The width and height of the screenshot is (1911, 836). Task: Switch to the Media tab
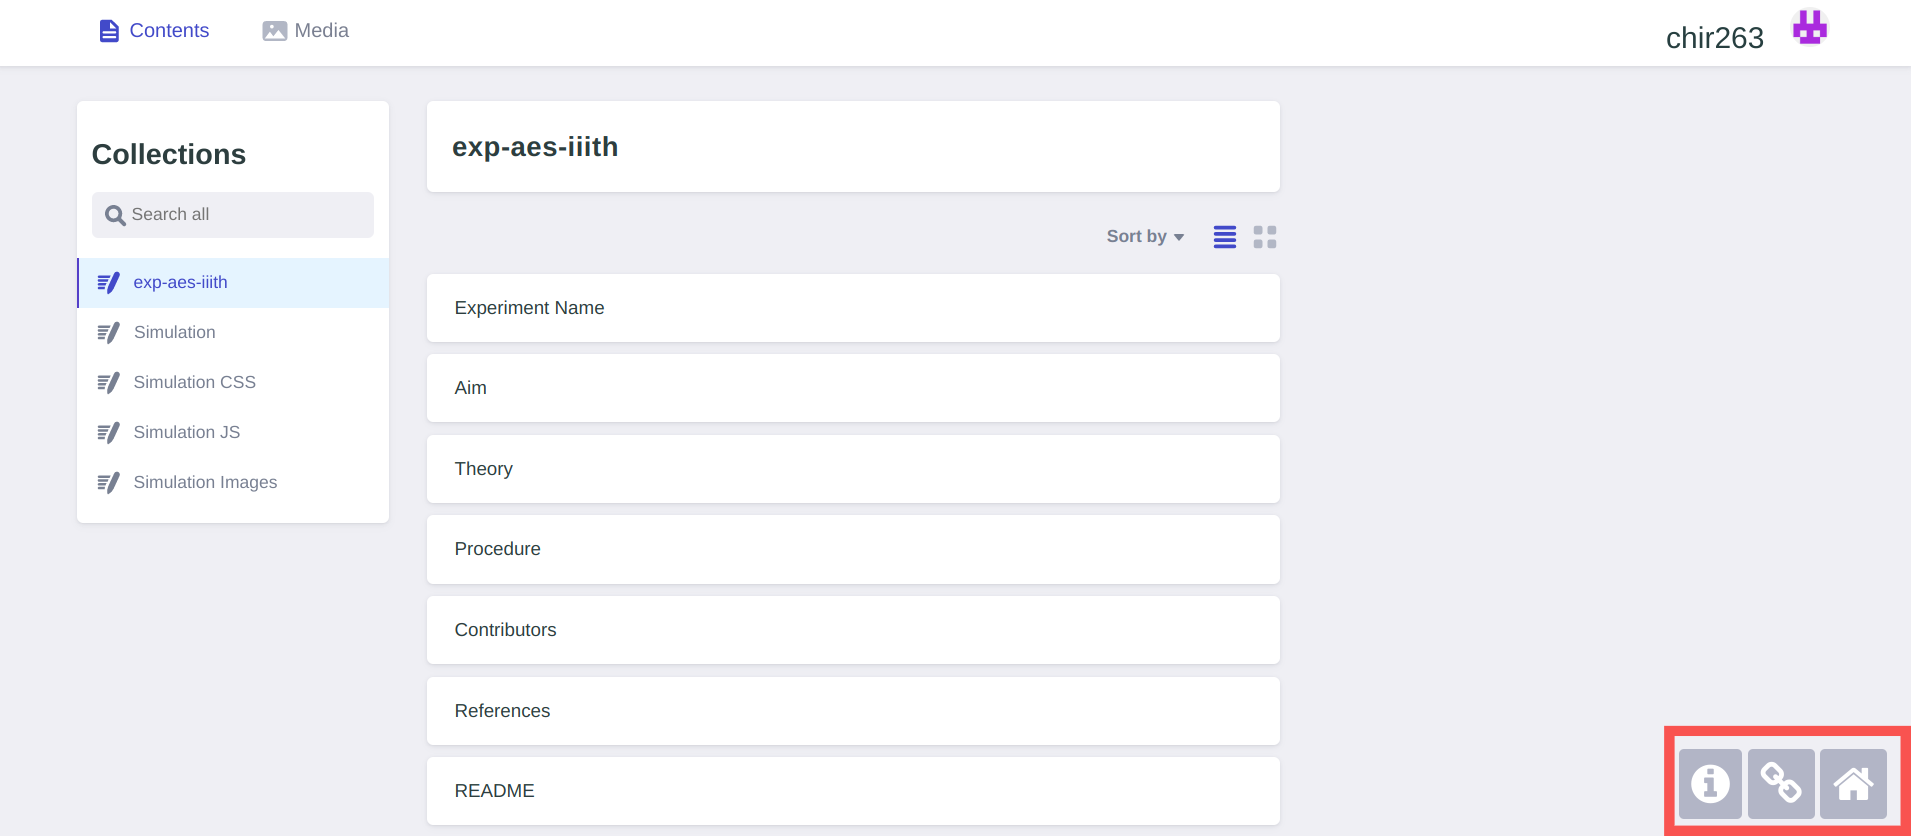coord(305,31)
